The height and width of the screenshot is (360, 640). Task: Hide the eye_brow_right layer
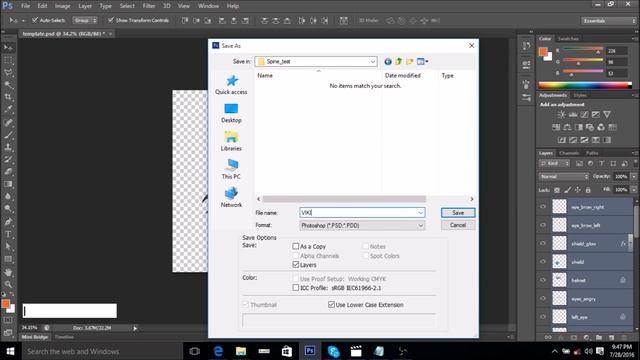click(543, 207)
